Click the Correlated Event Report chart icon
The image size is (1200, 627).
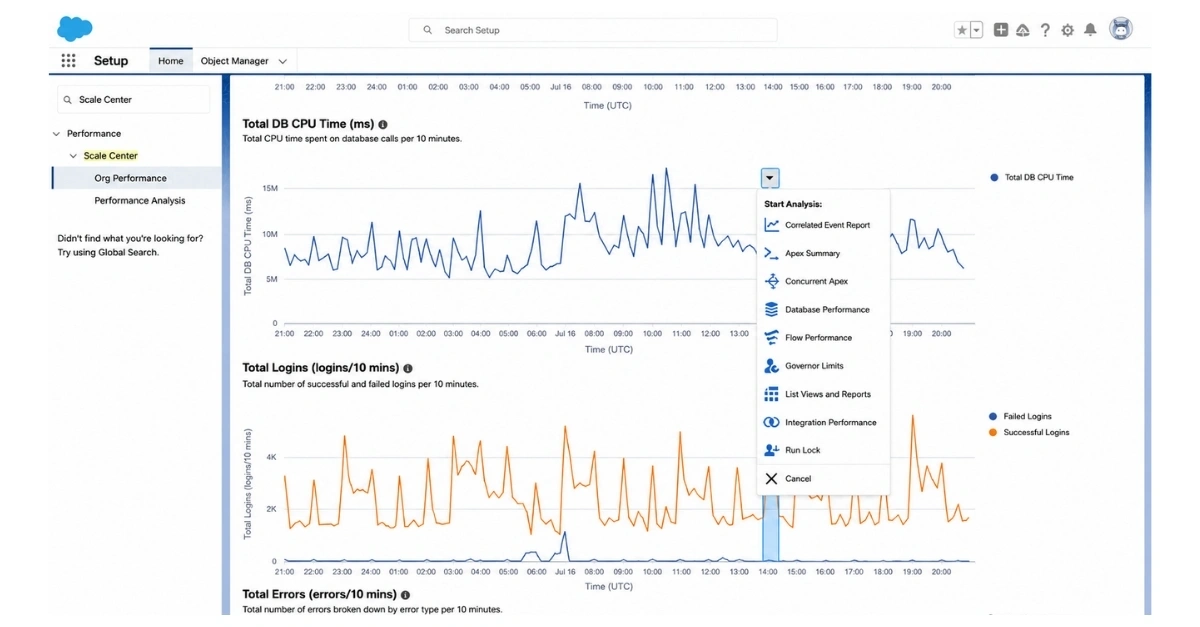pyautogui.click(x=771, y=225)
